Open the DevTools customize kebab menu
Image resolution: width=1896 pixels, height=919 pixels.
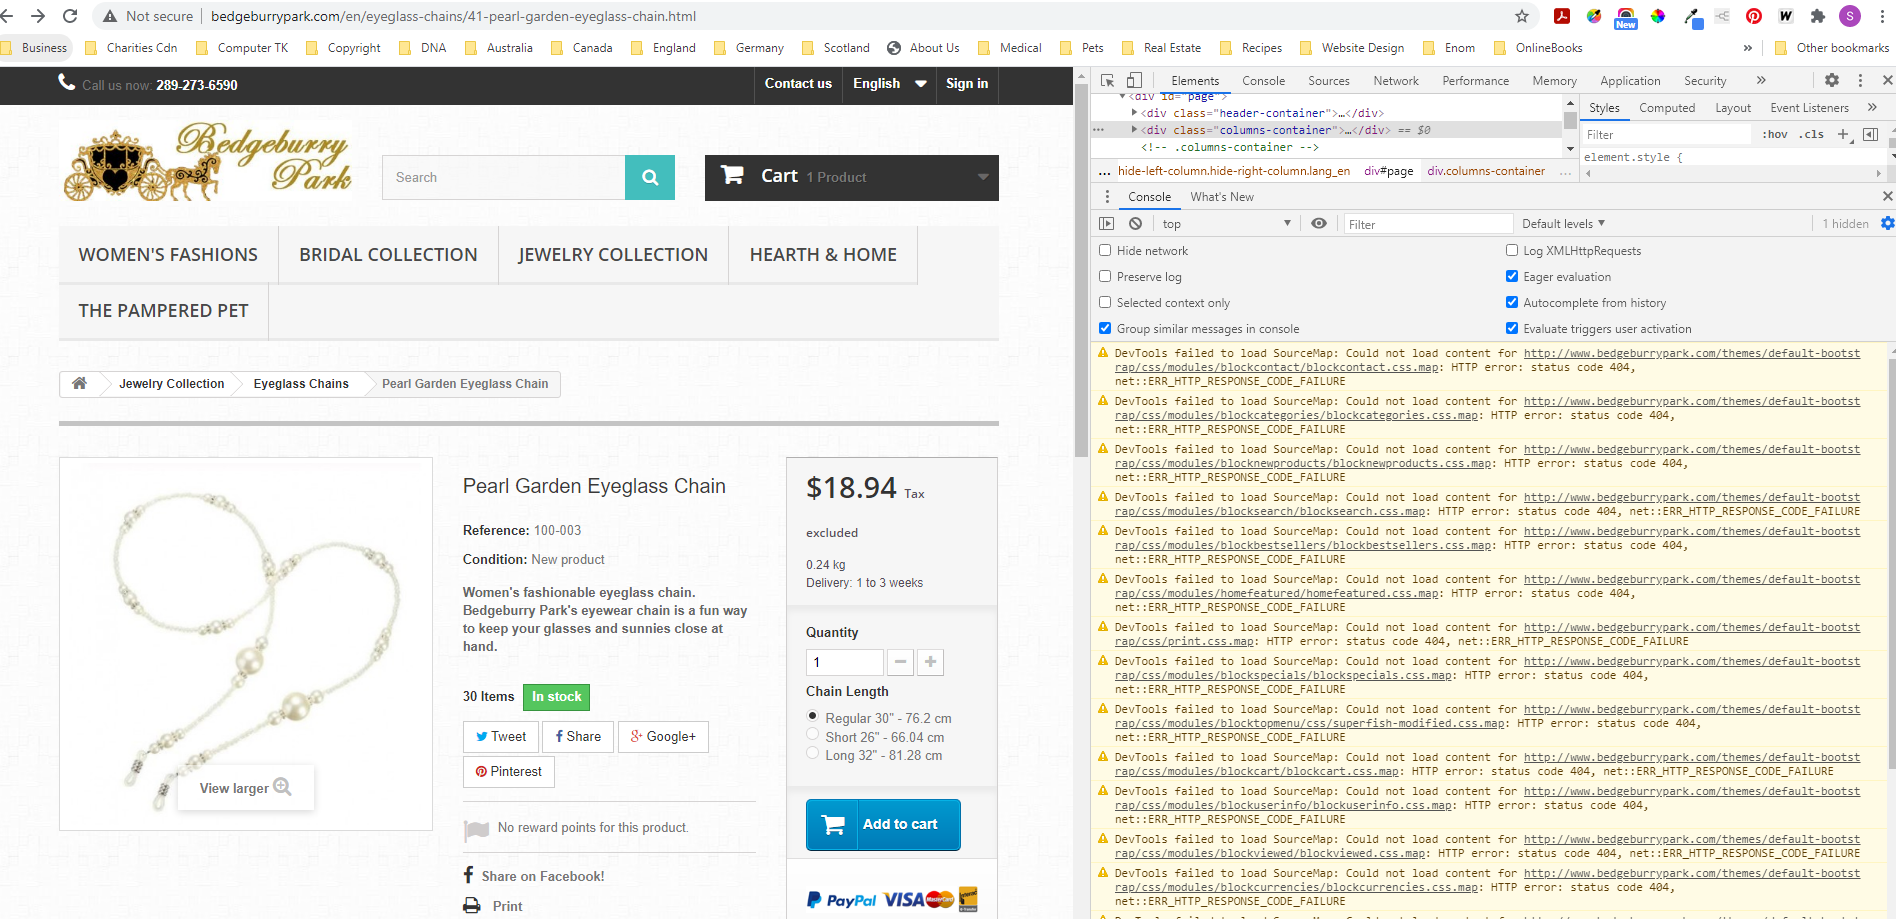pos(1860,80)
